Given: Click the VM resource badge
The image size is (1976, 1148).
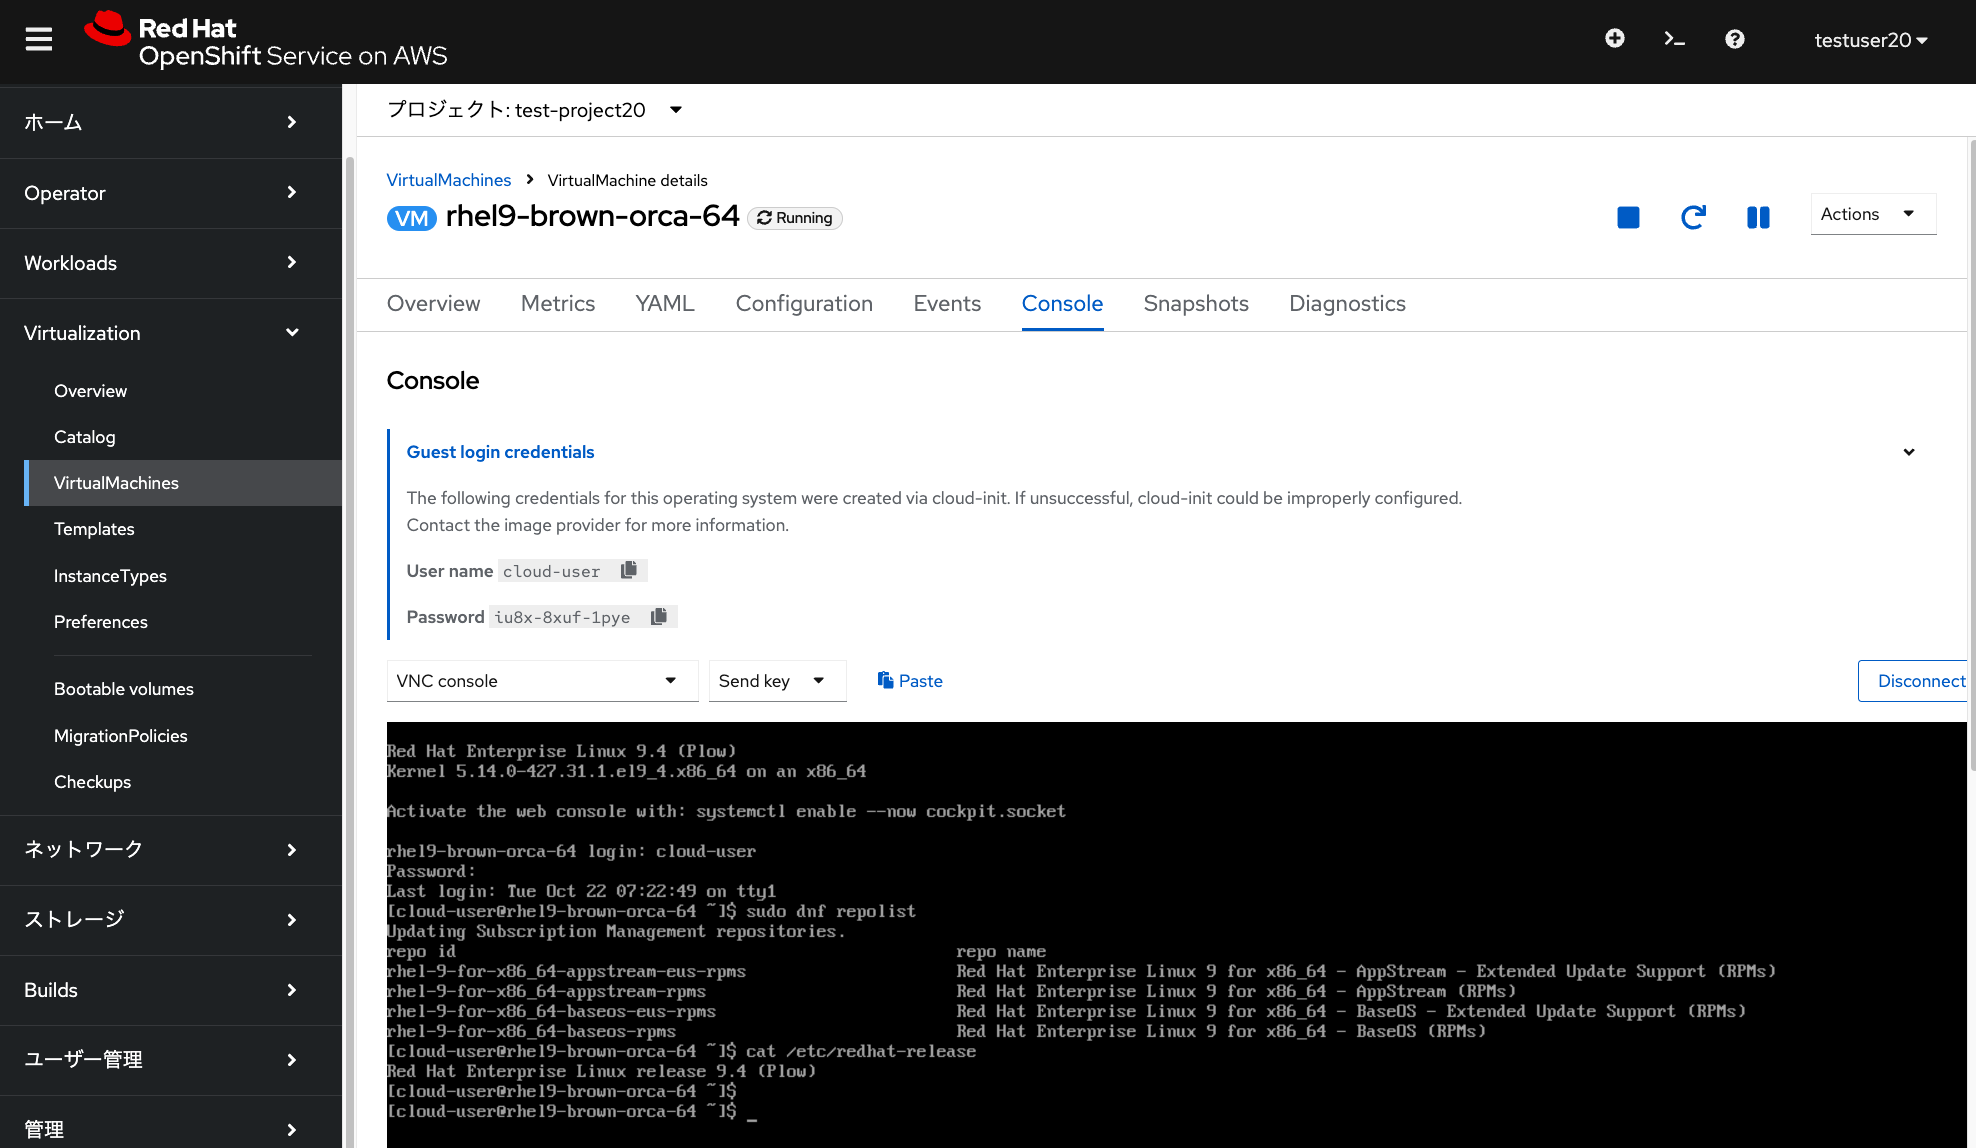Looking at the screenshot, I should pos(412,218).
